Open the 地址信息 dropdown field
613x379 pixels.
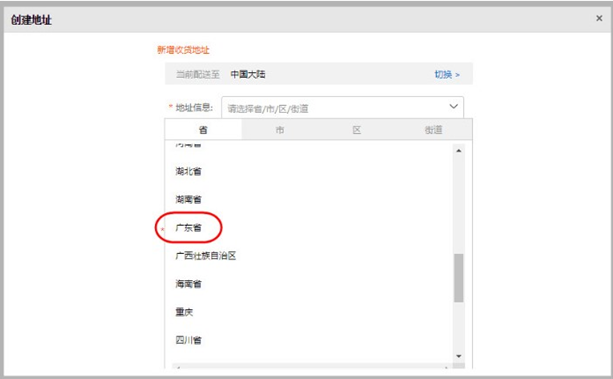pyautogui.click(x=342, y=108)
